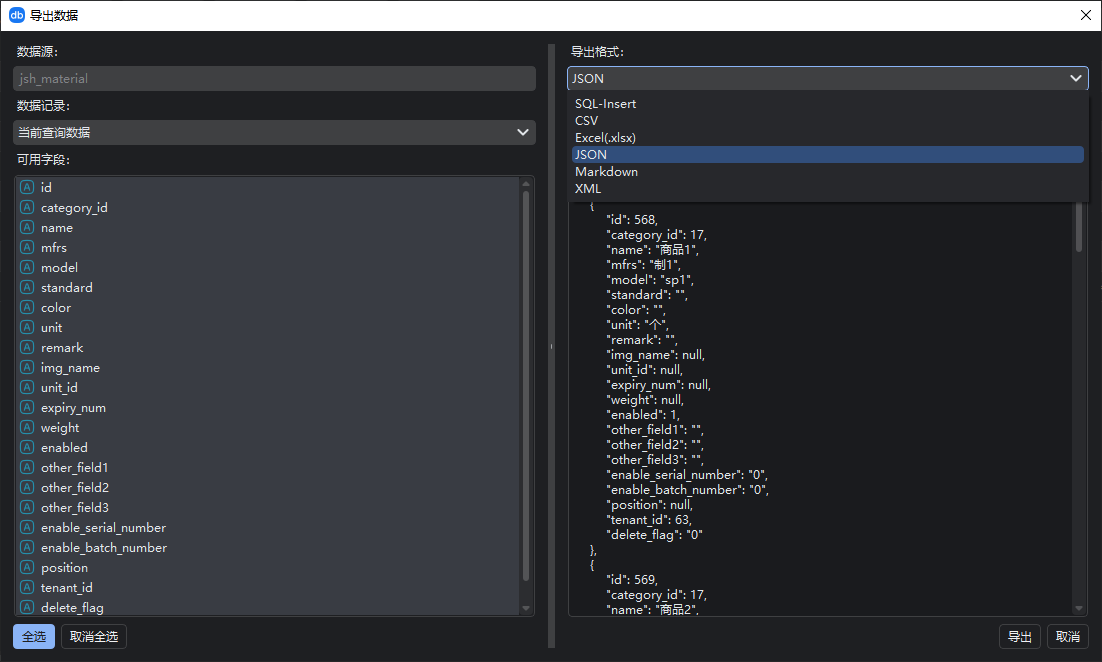The image size is (1102, 662).
Task: Choose Excel(.xlsx) export format
Action: click(827, 138)
